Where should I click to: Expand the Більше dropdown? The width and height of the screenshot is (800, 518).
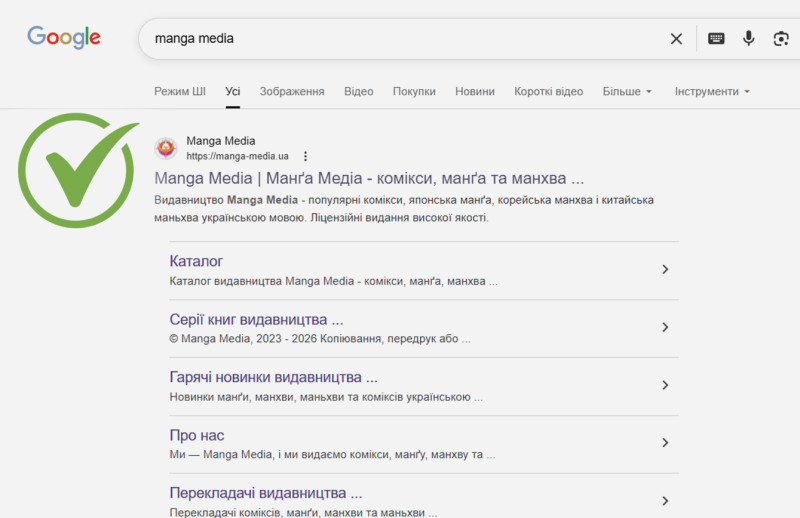pyautogui.click(x=627, y=91)
